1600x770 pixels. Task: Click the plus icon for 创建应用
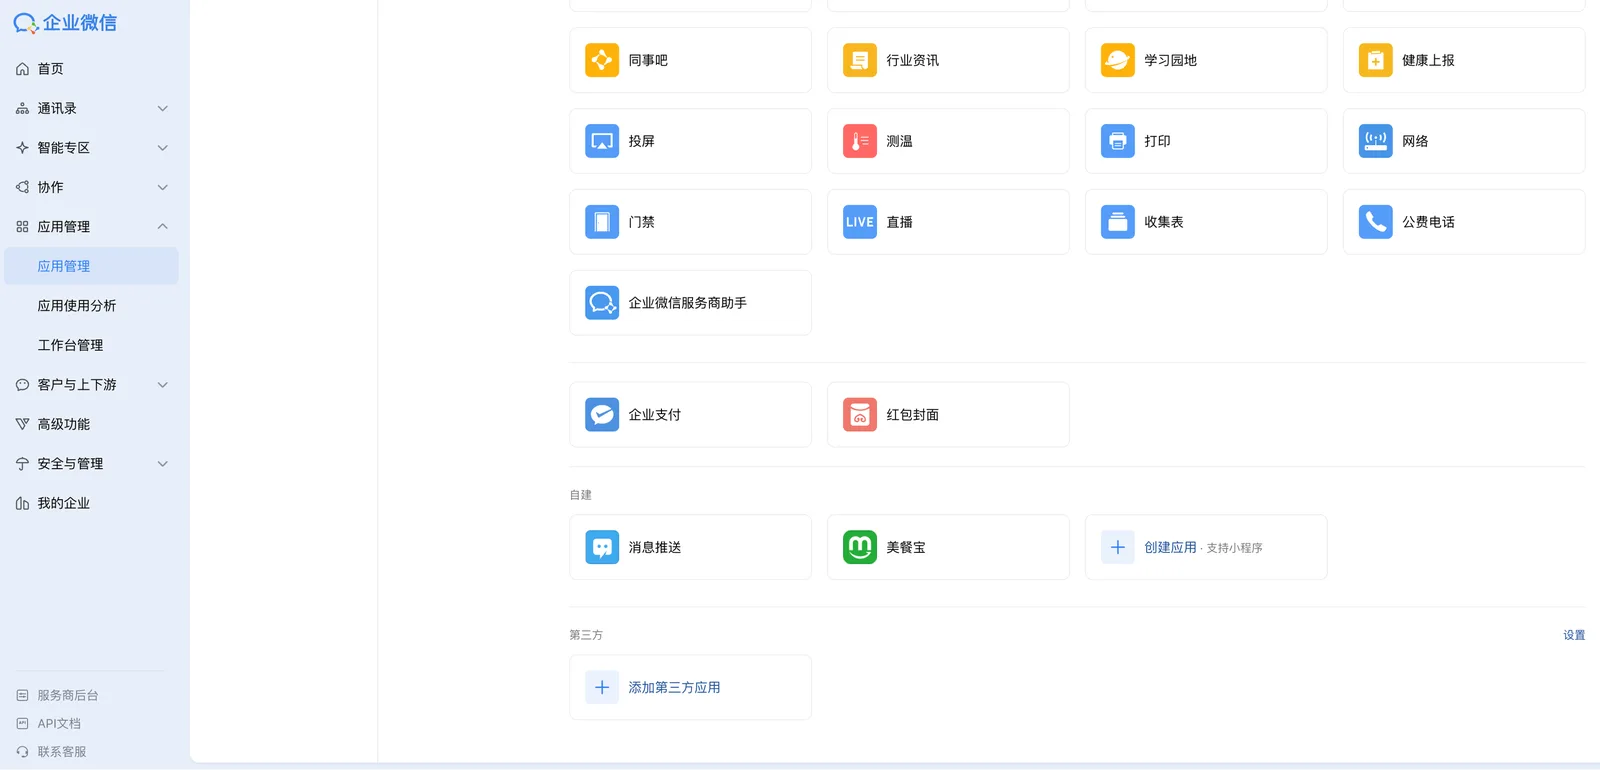pyautogui.click(x=1118, y=547)
